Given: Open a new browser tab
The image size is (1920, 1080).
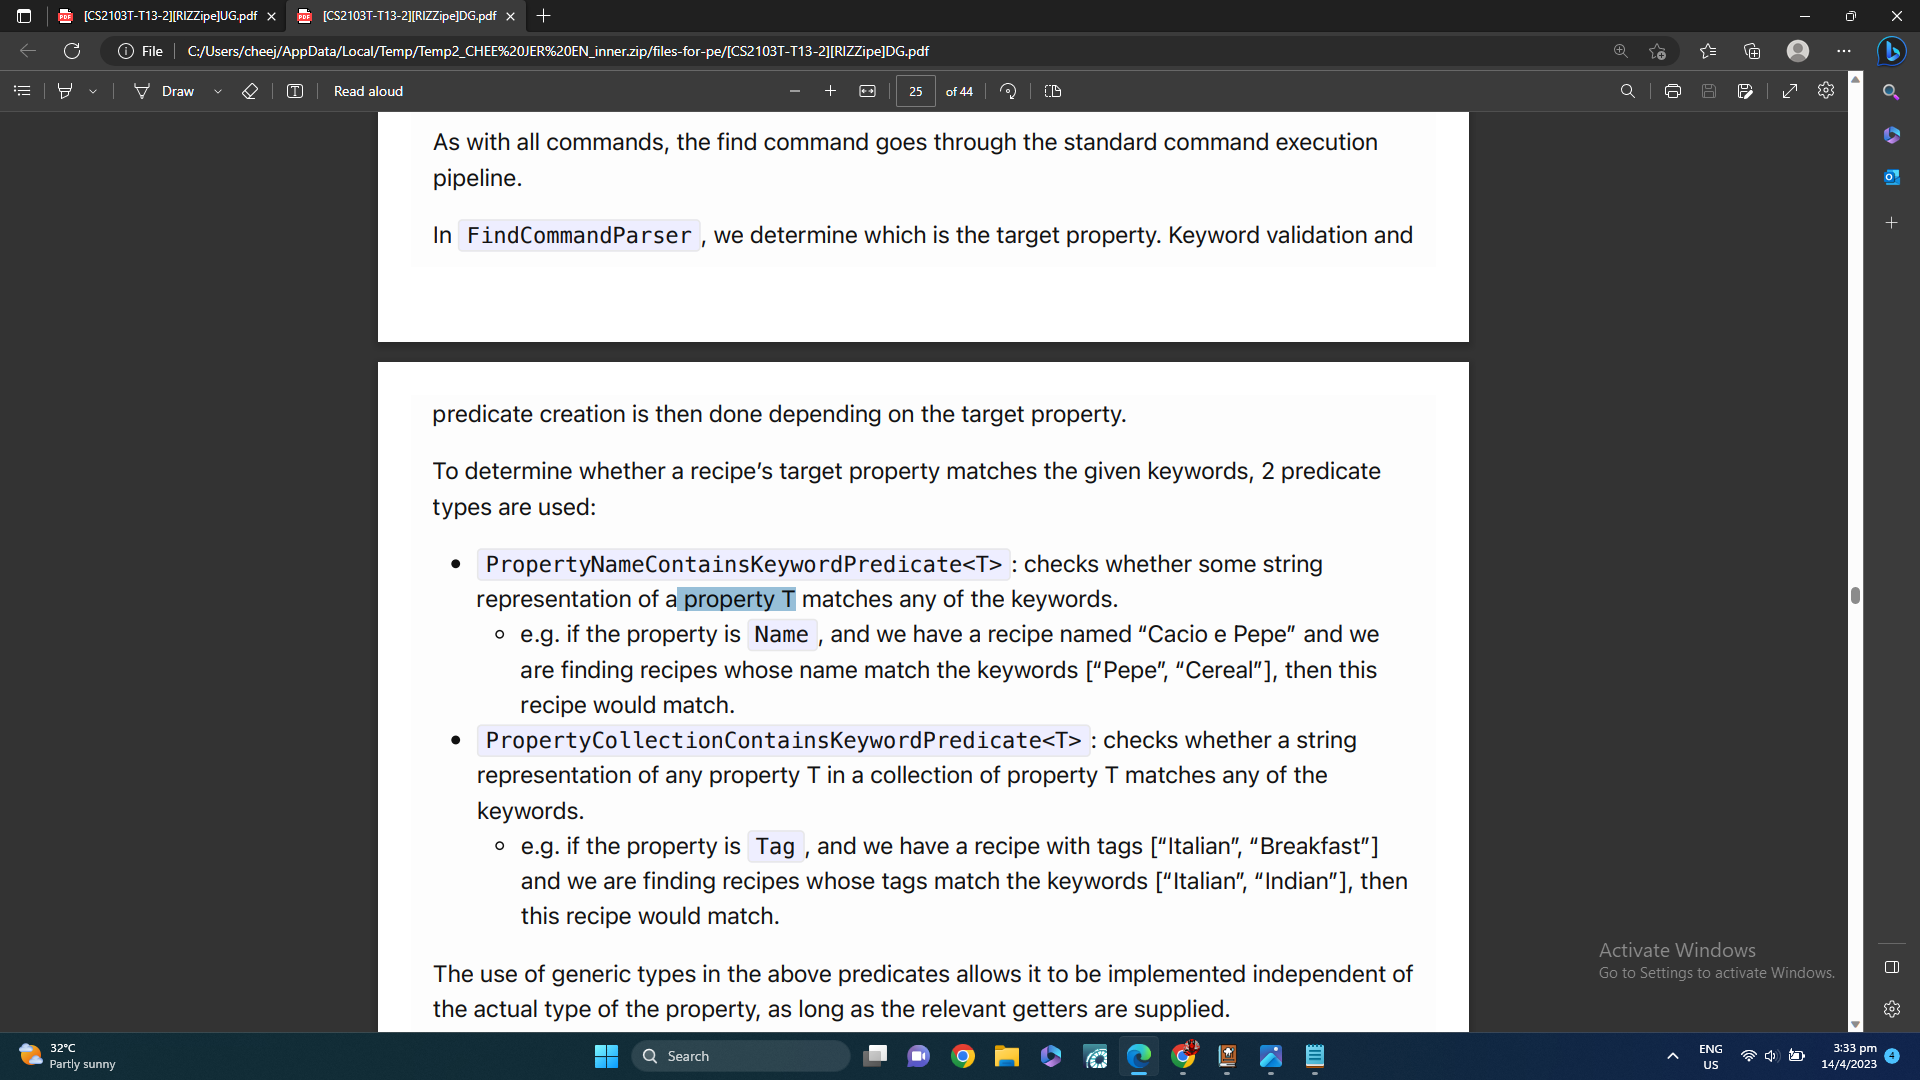Looking at the screenshot, I should coord(543,16).
